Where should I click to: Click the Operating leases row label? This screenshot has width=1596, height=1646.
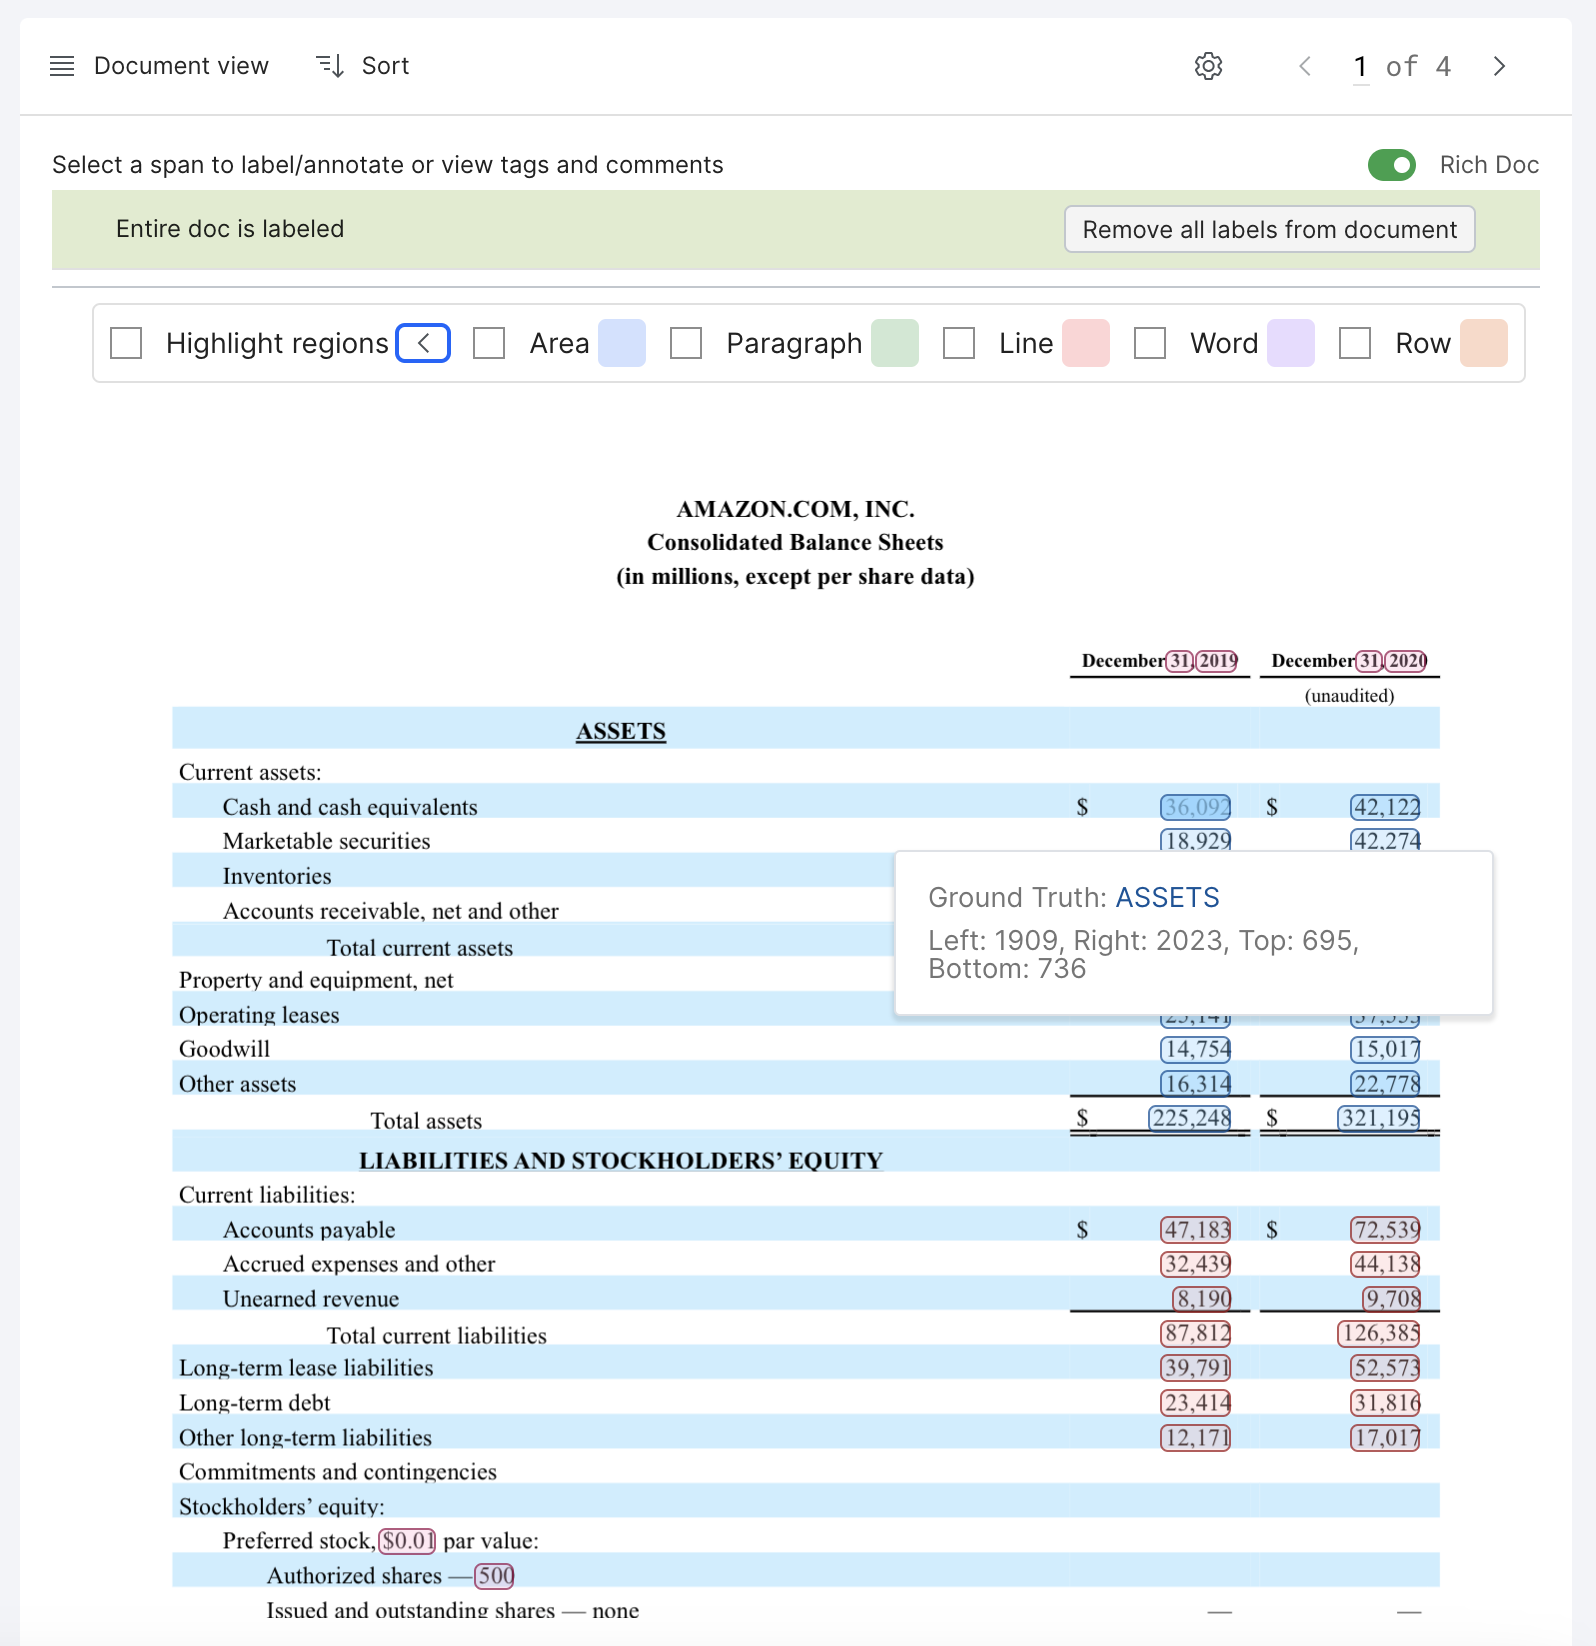tap(259, 1015)
